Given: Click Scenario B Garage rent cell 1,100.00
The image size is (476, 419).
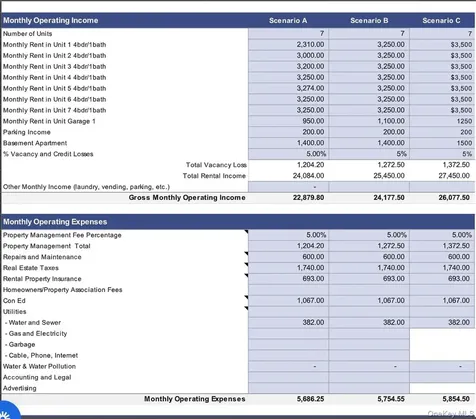Looking at the screenshot, I should tap(369, 121).
